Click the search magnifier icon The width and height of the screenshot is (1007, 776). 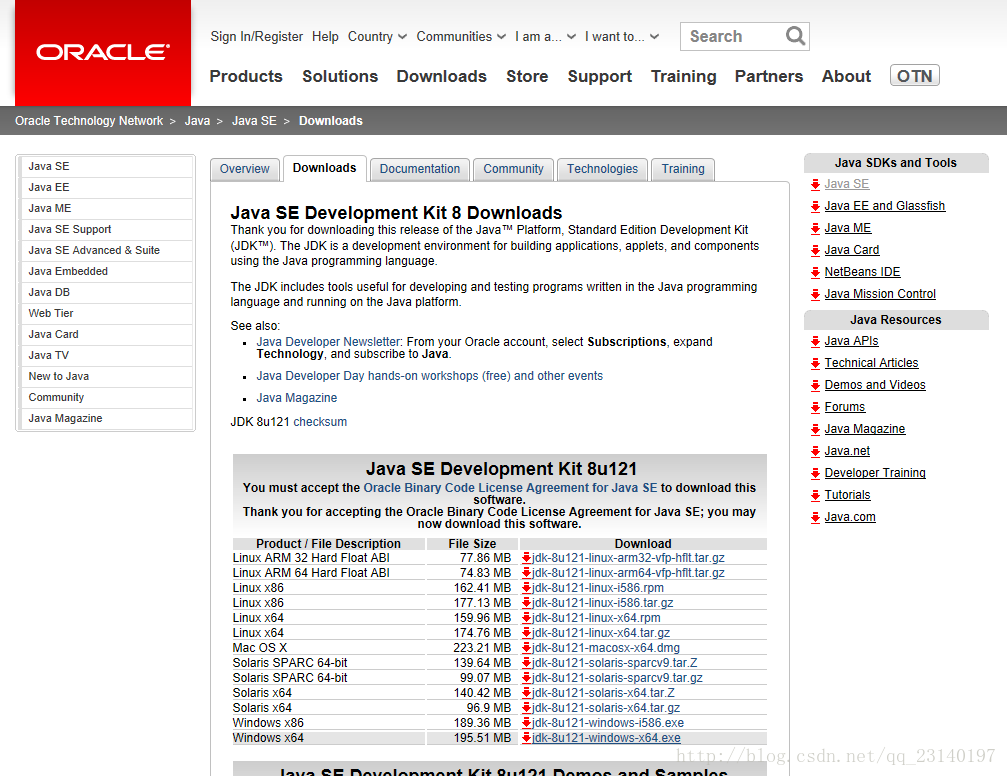(x=795, y=36)
